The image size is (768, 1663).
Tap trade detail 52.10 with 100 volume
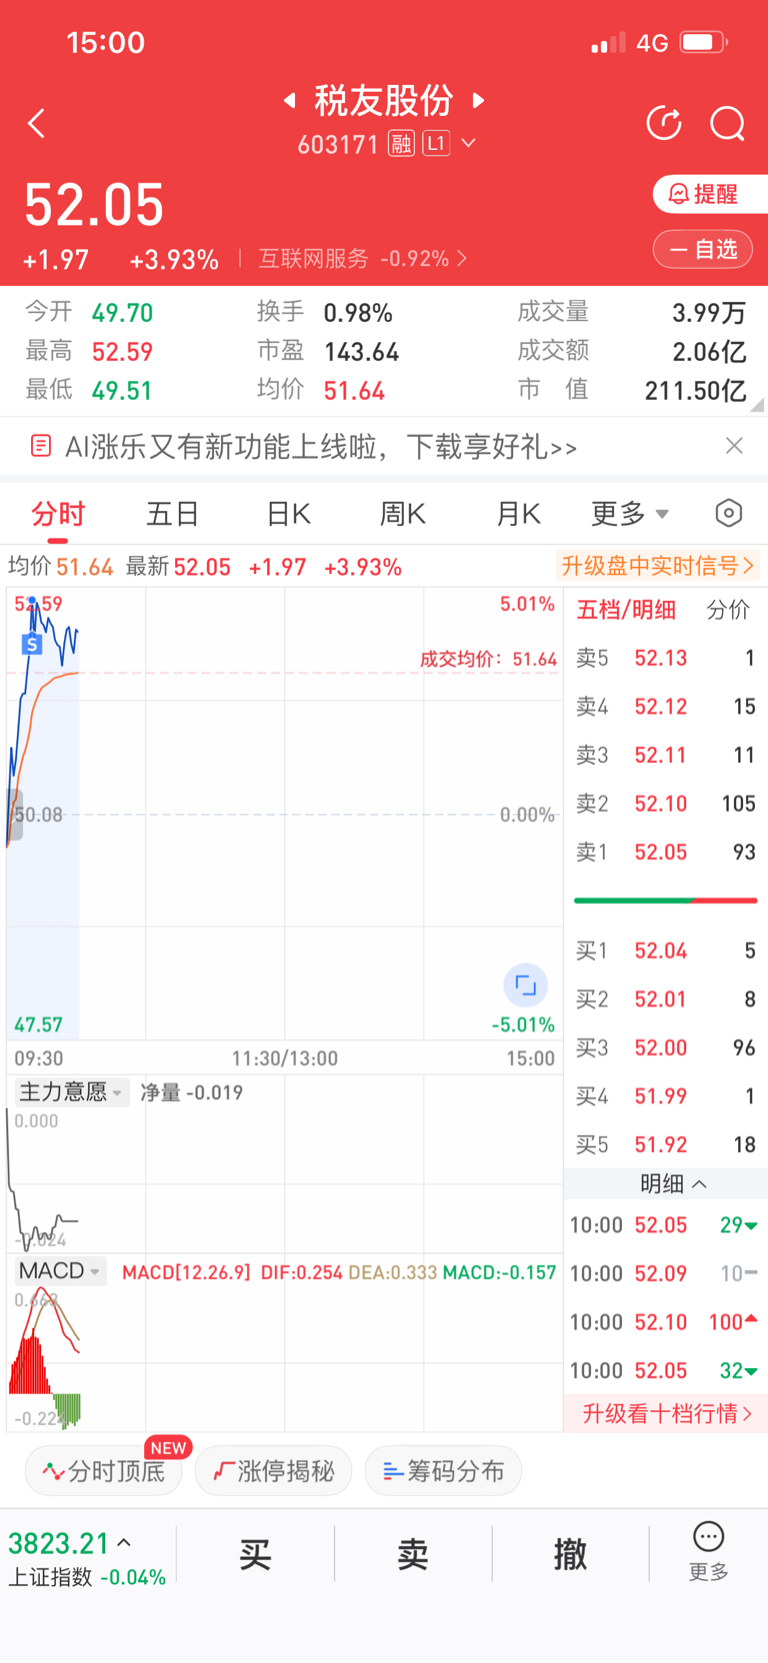click(664, 1322)
